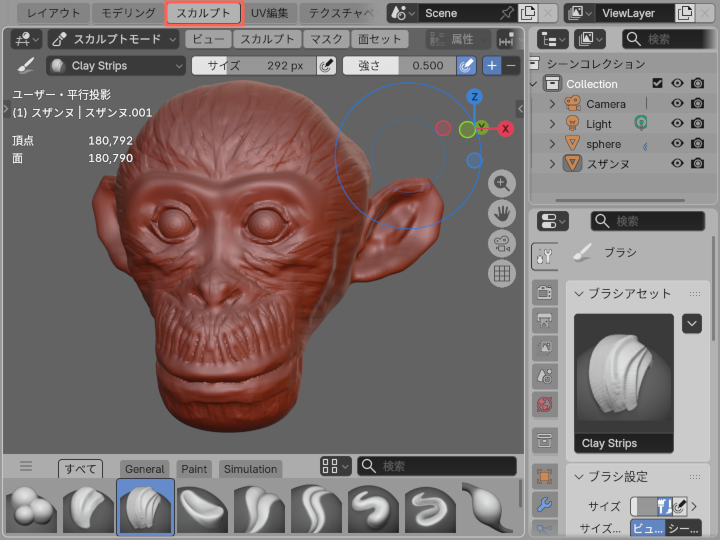Hide the sphere via eye icon
720x540 pixels.
click(x=677, y=143)
